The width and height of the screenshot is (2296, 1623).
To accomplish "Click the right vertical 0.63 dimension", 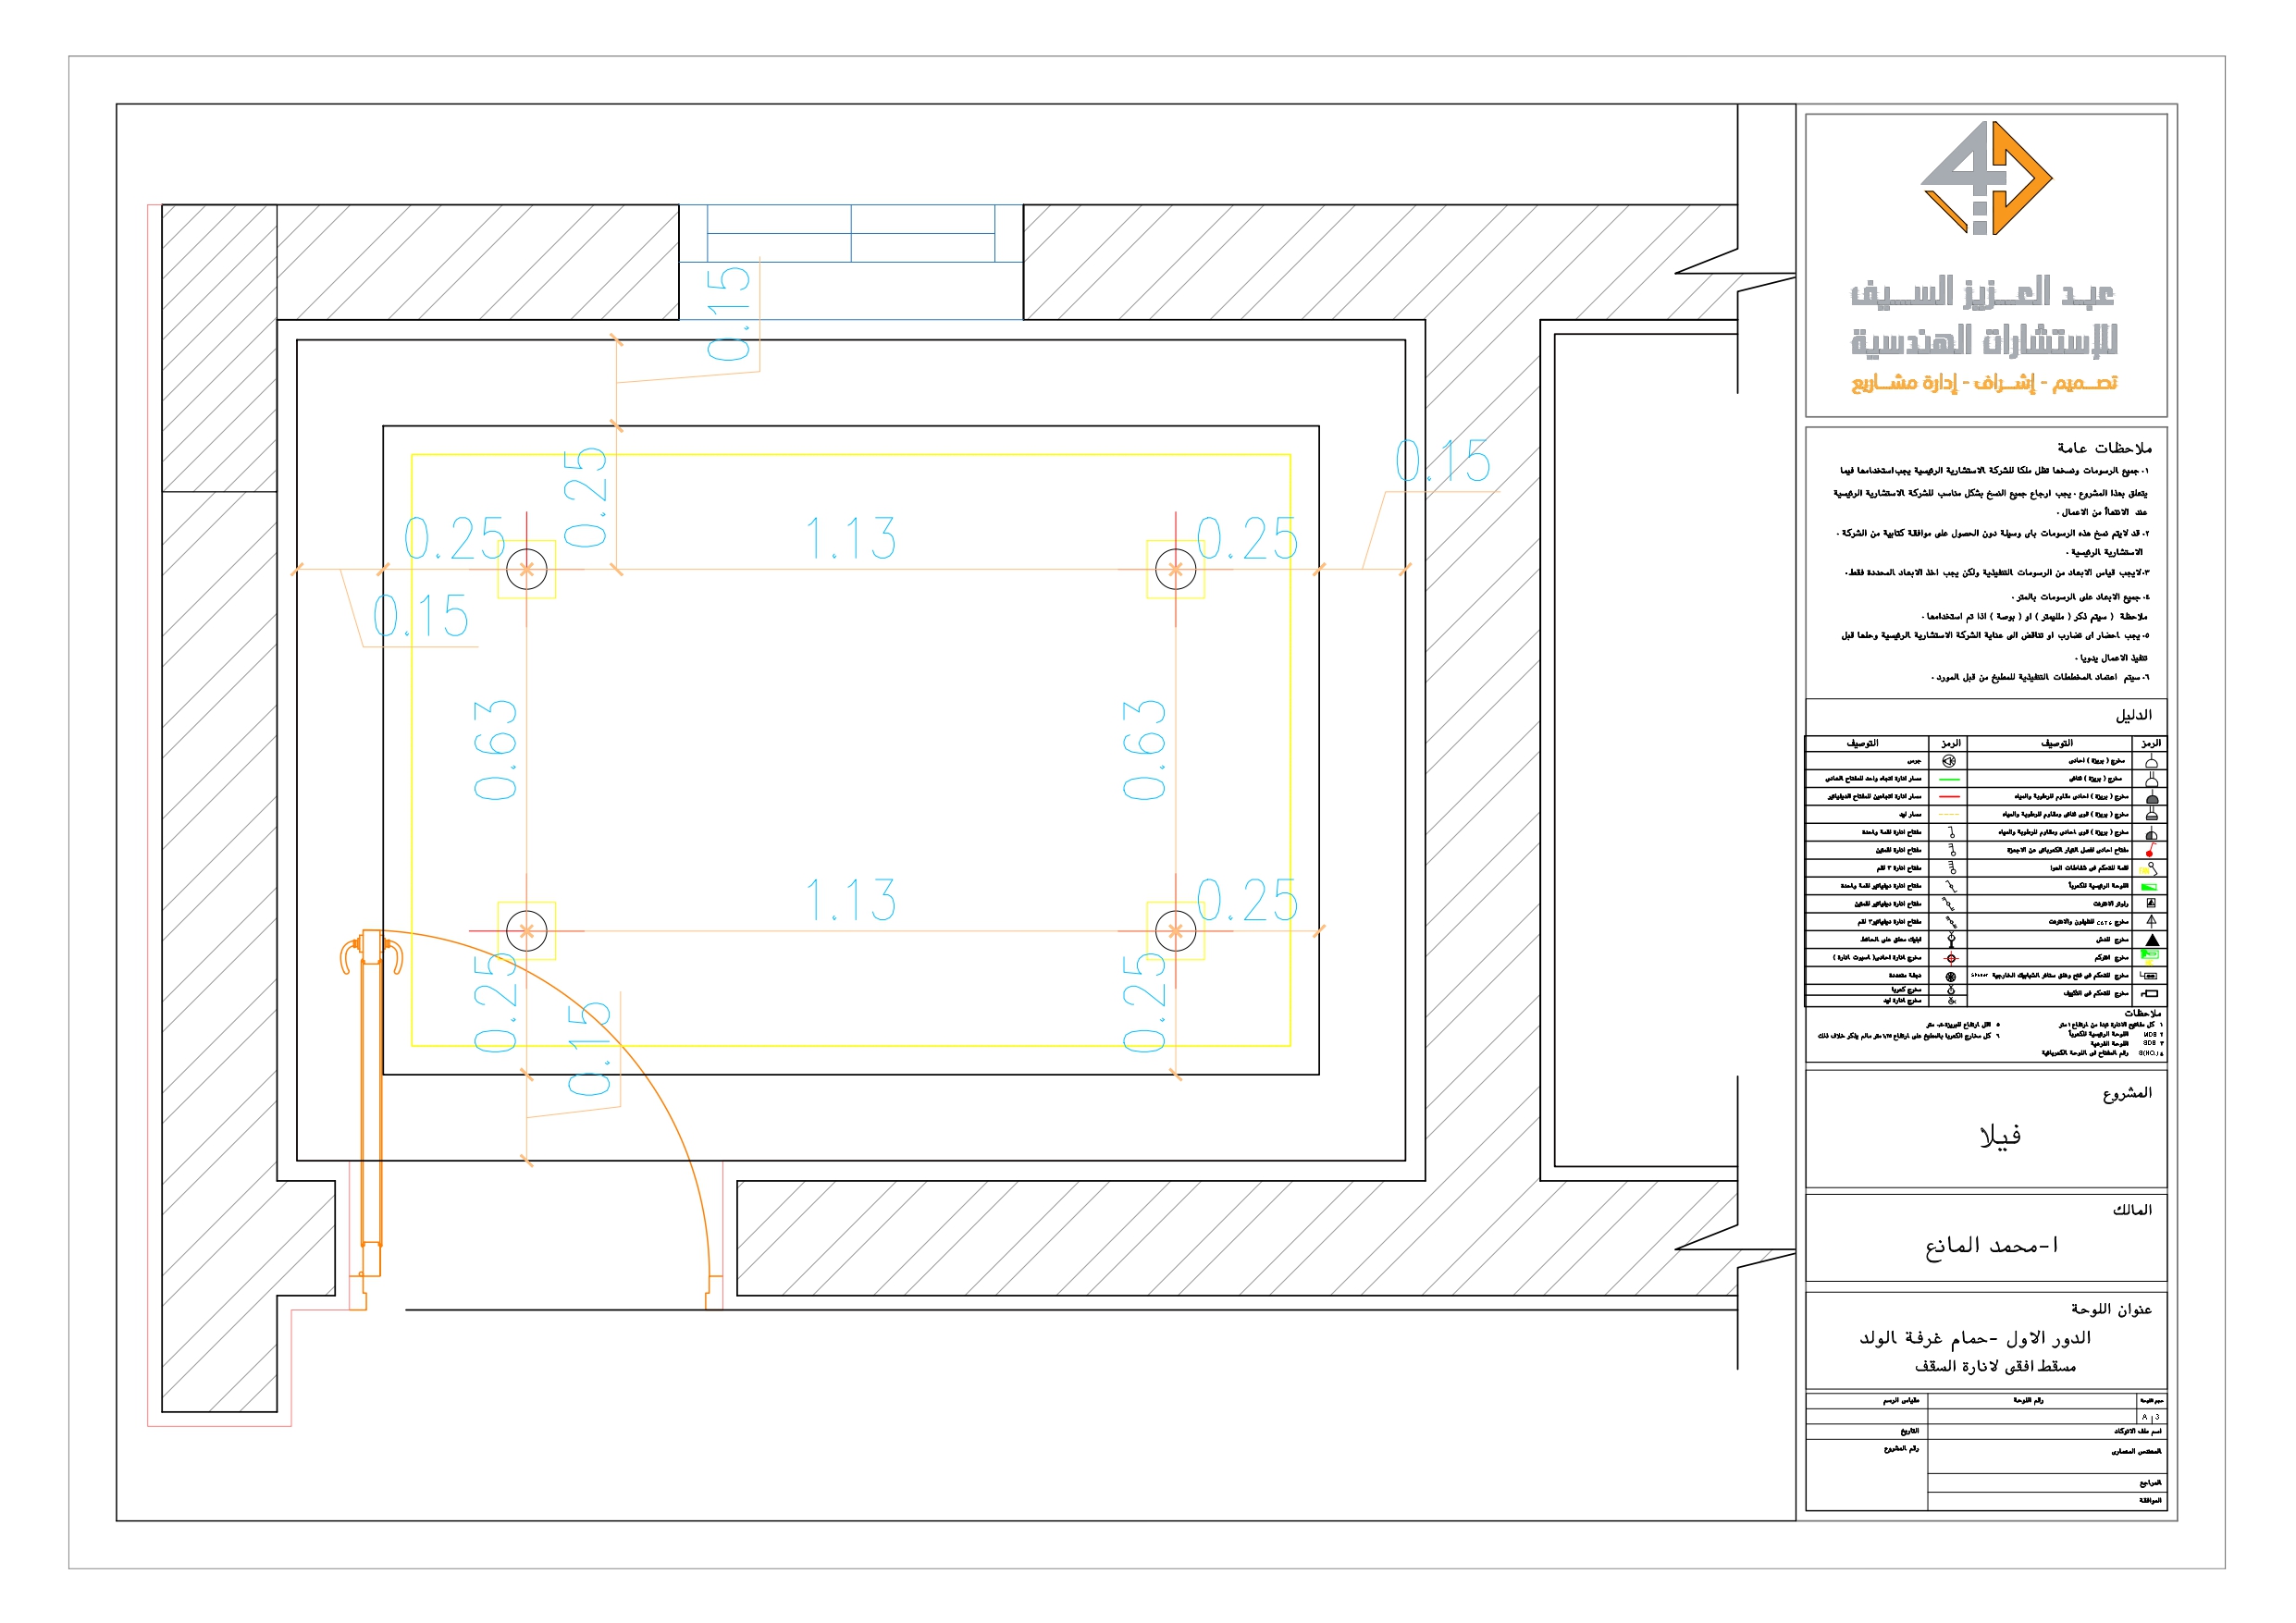I will click(x=1144, y=750).
